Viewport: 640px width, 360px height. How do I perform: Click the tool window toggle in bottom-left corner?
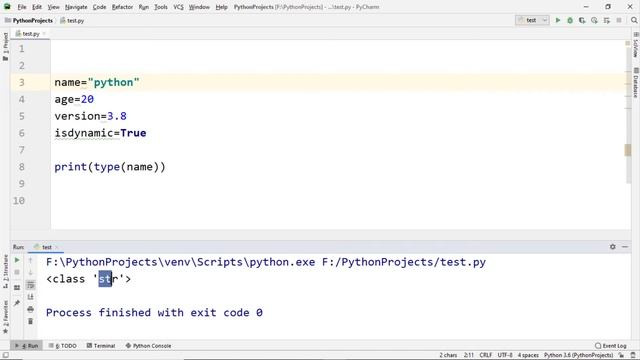coord(5,355)
